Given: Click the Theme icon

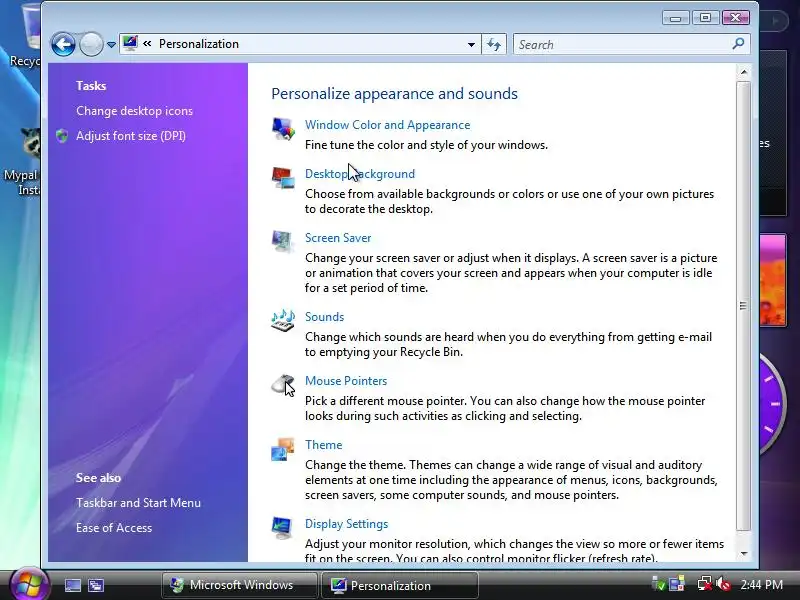Looking at the screenshot, I should point(283,449).
